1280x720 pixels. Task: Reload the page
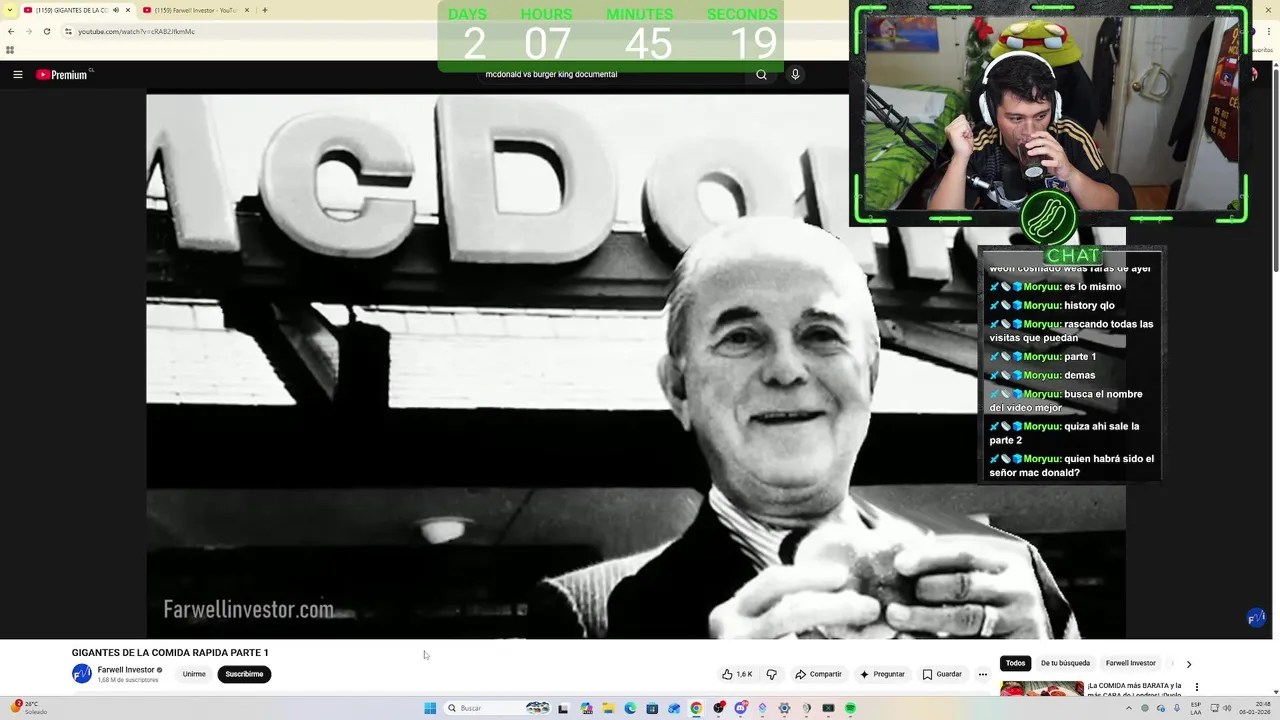click(x=46, y=31)
